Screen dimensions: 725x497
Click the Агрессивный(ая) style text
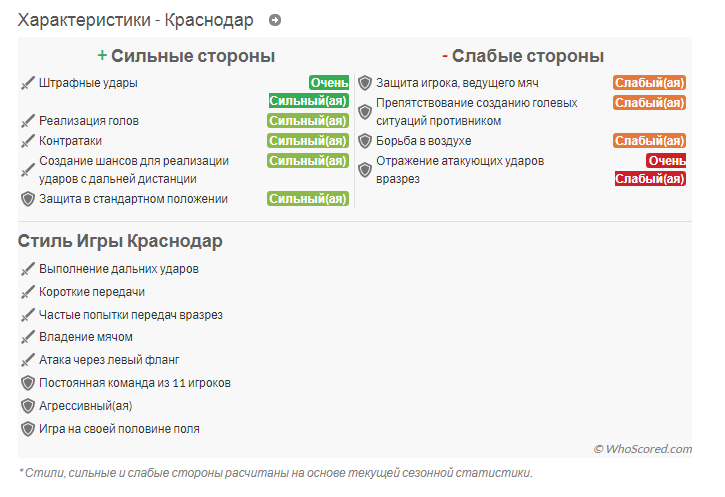(x=86, y=406)
